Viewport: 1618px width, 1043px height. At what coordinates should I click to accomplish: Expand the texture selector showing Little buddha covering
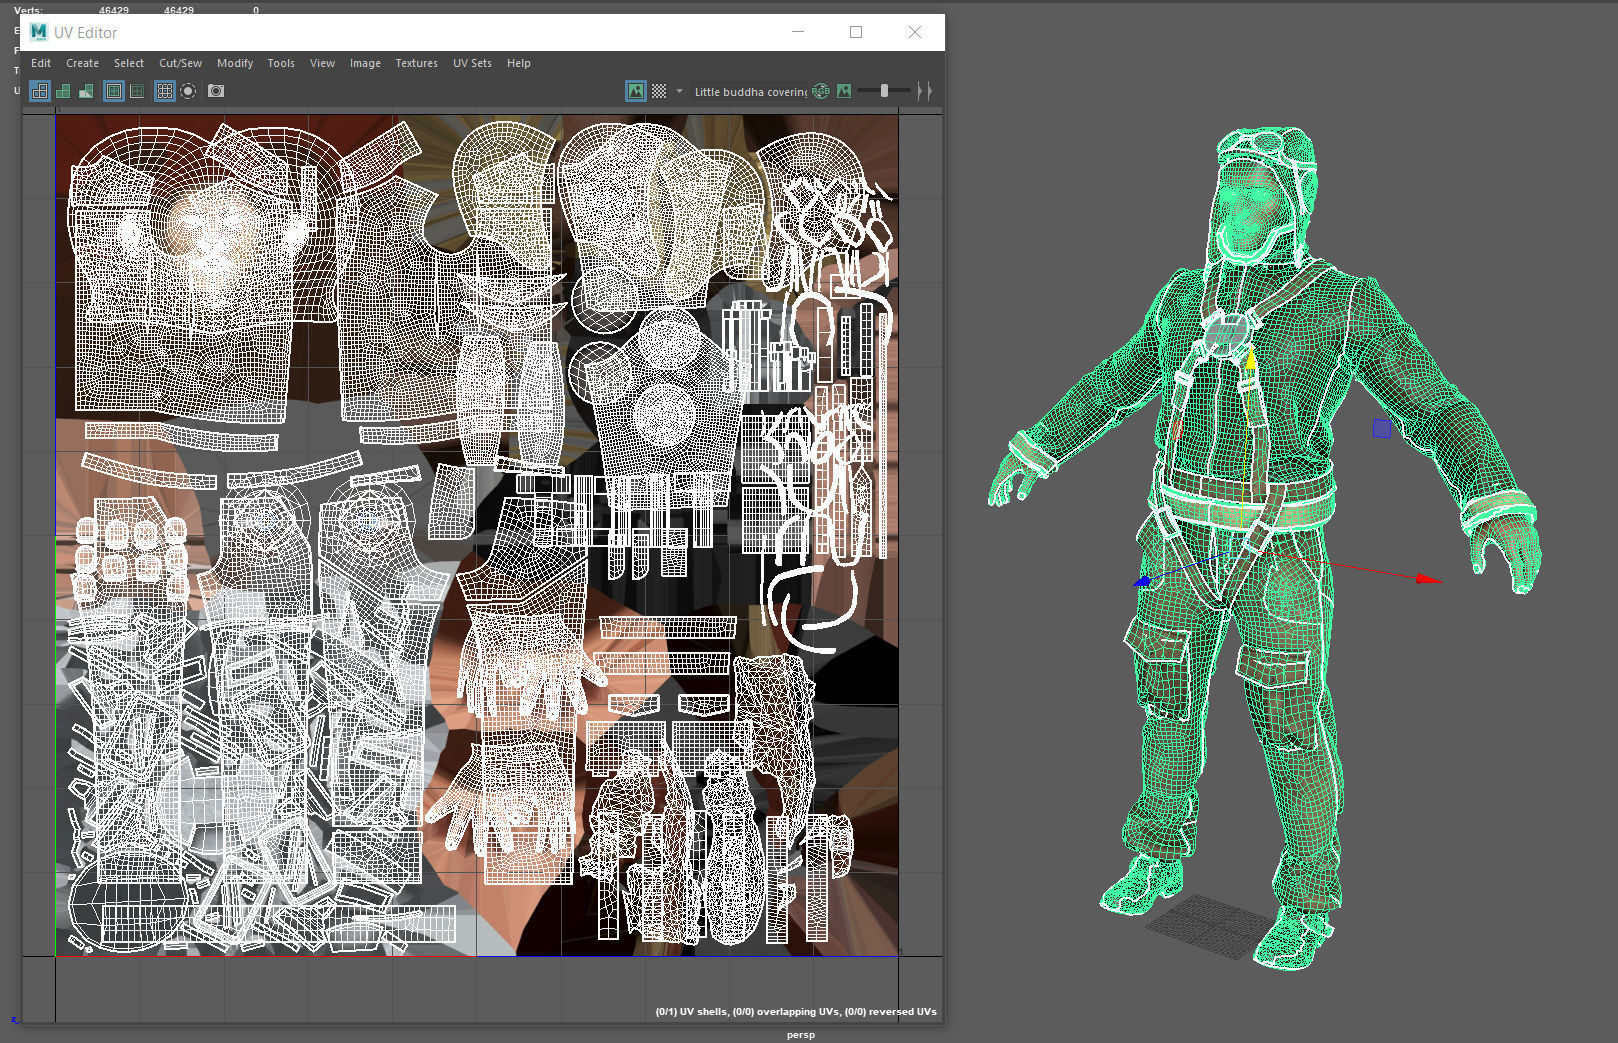click(x=750, y=91)
